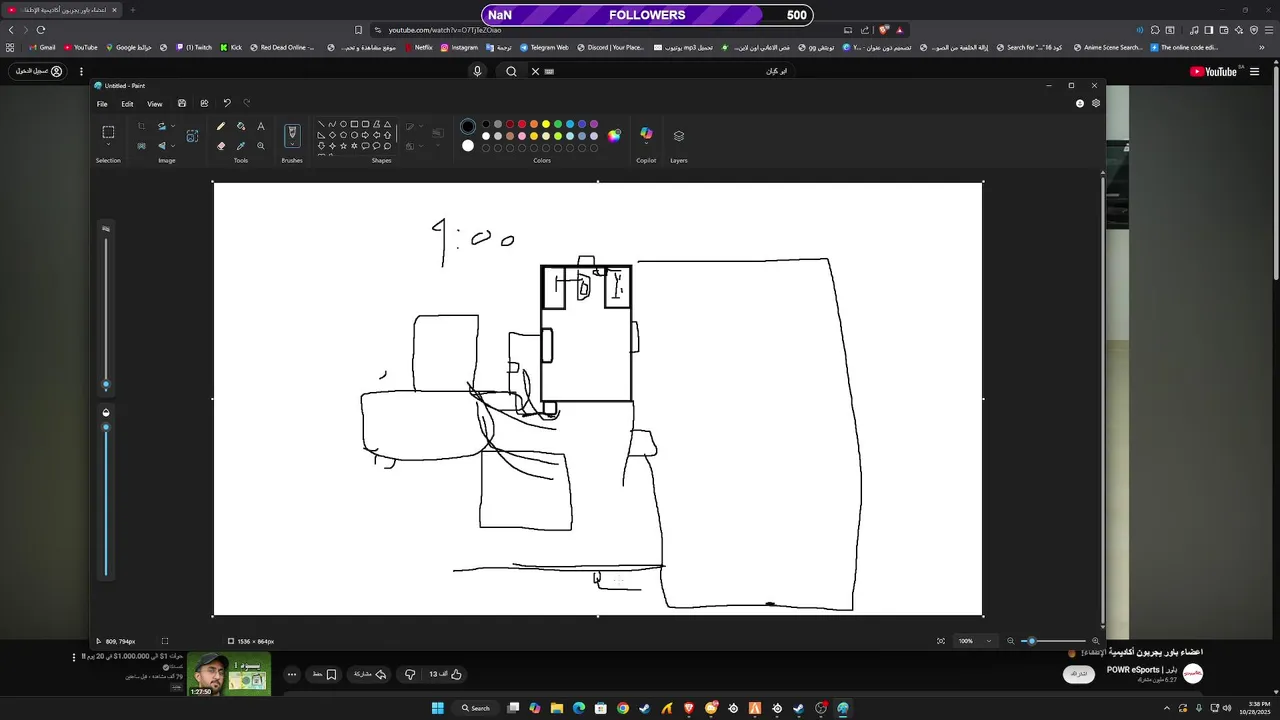Select the Text tool
1280x720 pixels.
pyautogui.click(x=261, y=127)
